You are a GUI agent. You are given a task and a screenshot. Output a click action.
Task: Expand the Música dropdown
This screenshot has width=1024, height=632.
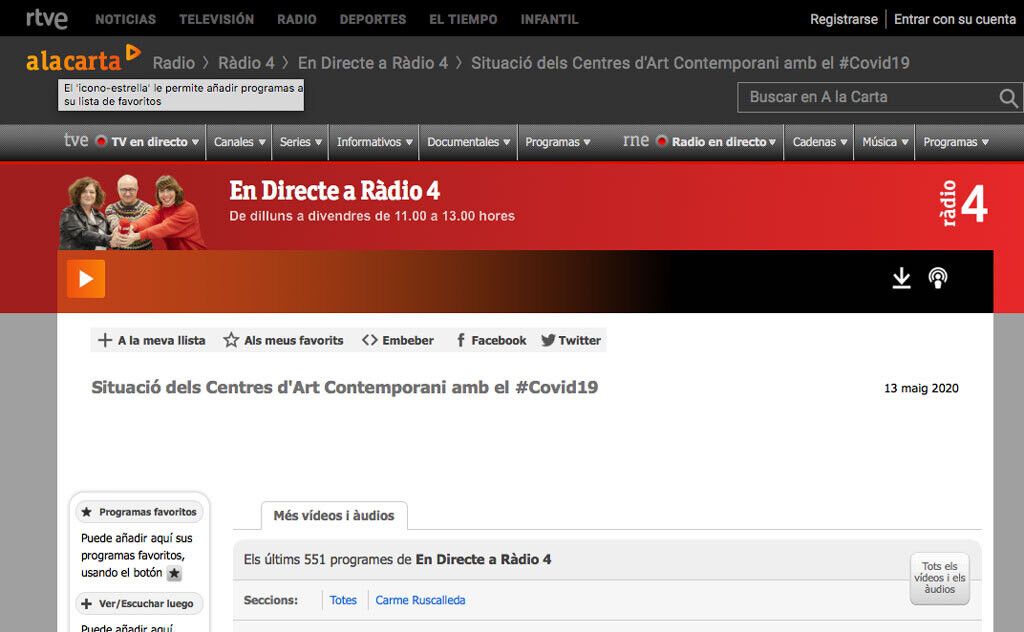pos(884,142)
